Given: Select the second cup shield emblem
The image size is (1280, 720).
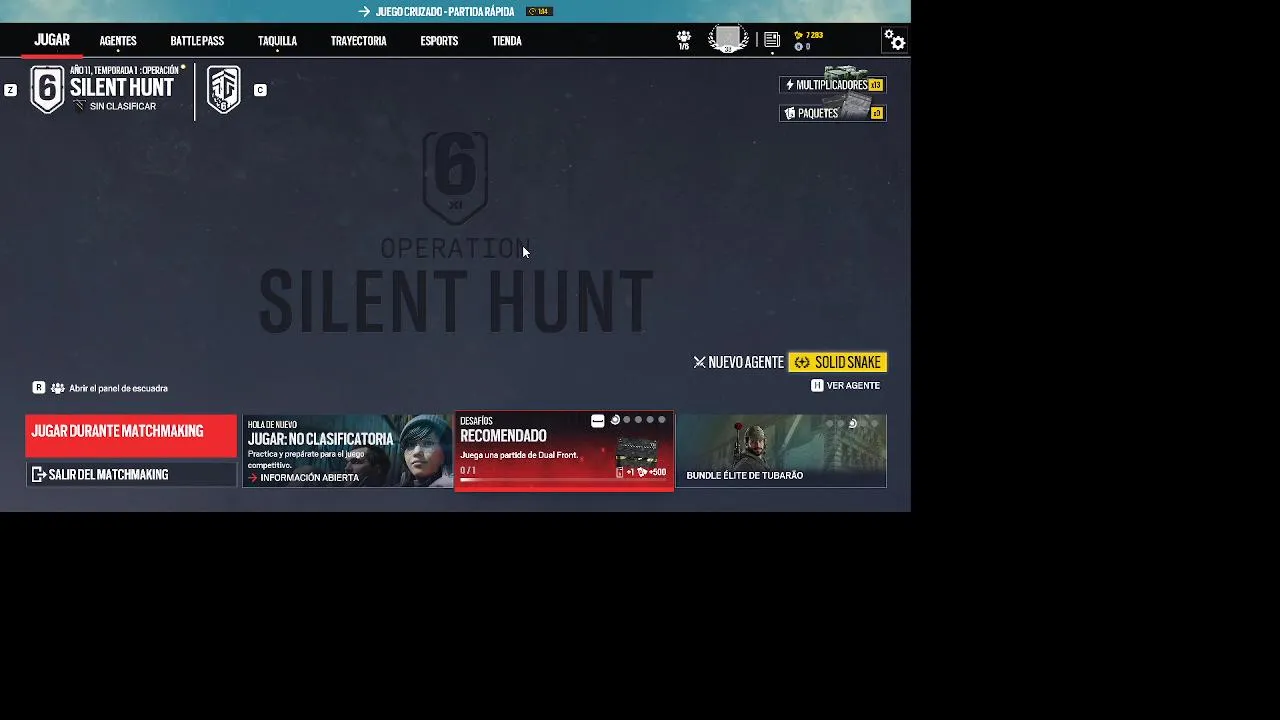Looking at the screenshot, I should pyautogui.click(x=224, y=89).
